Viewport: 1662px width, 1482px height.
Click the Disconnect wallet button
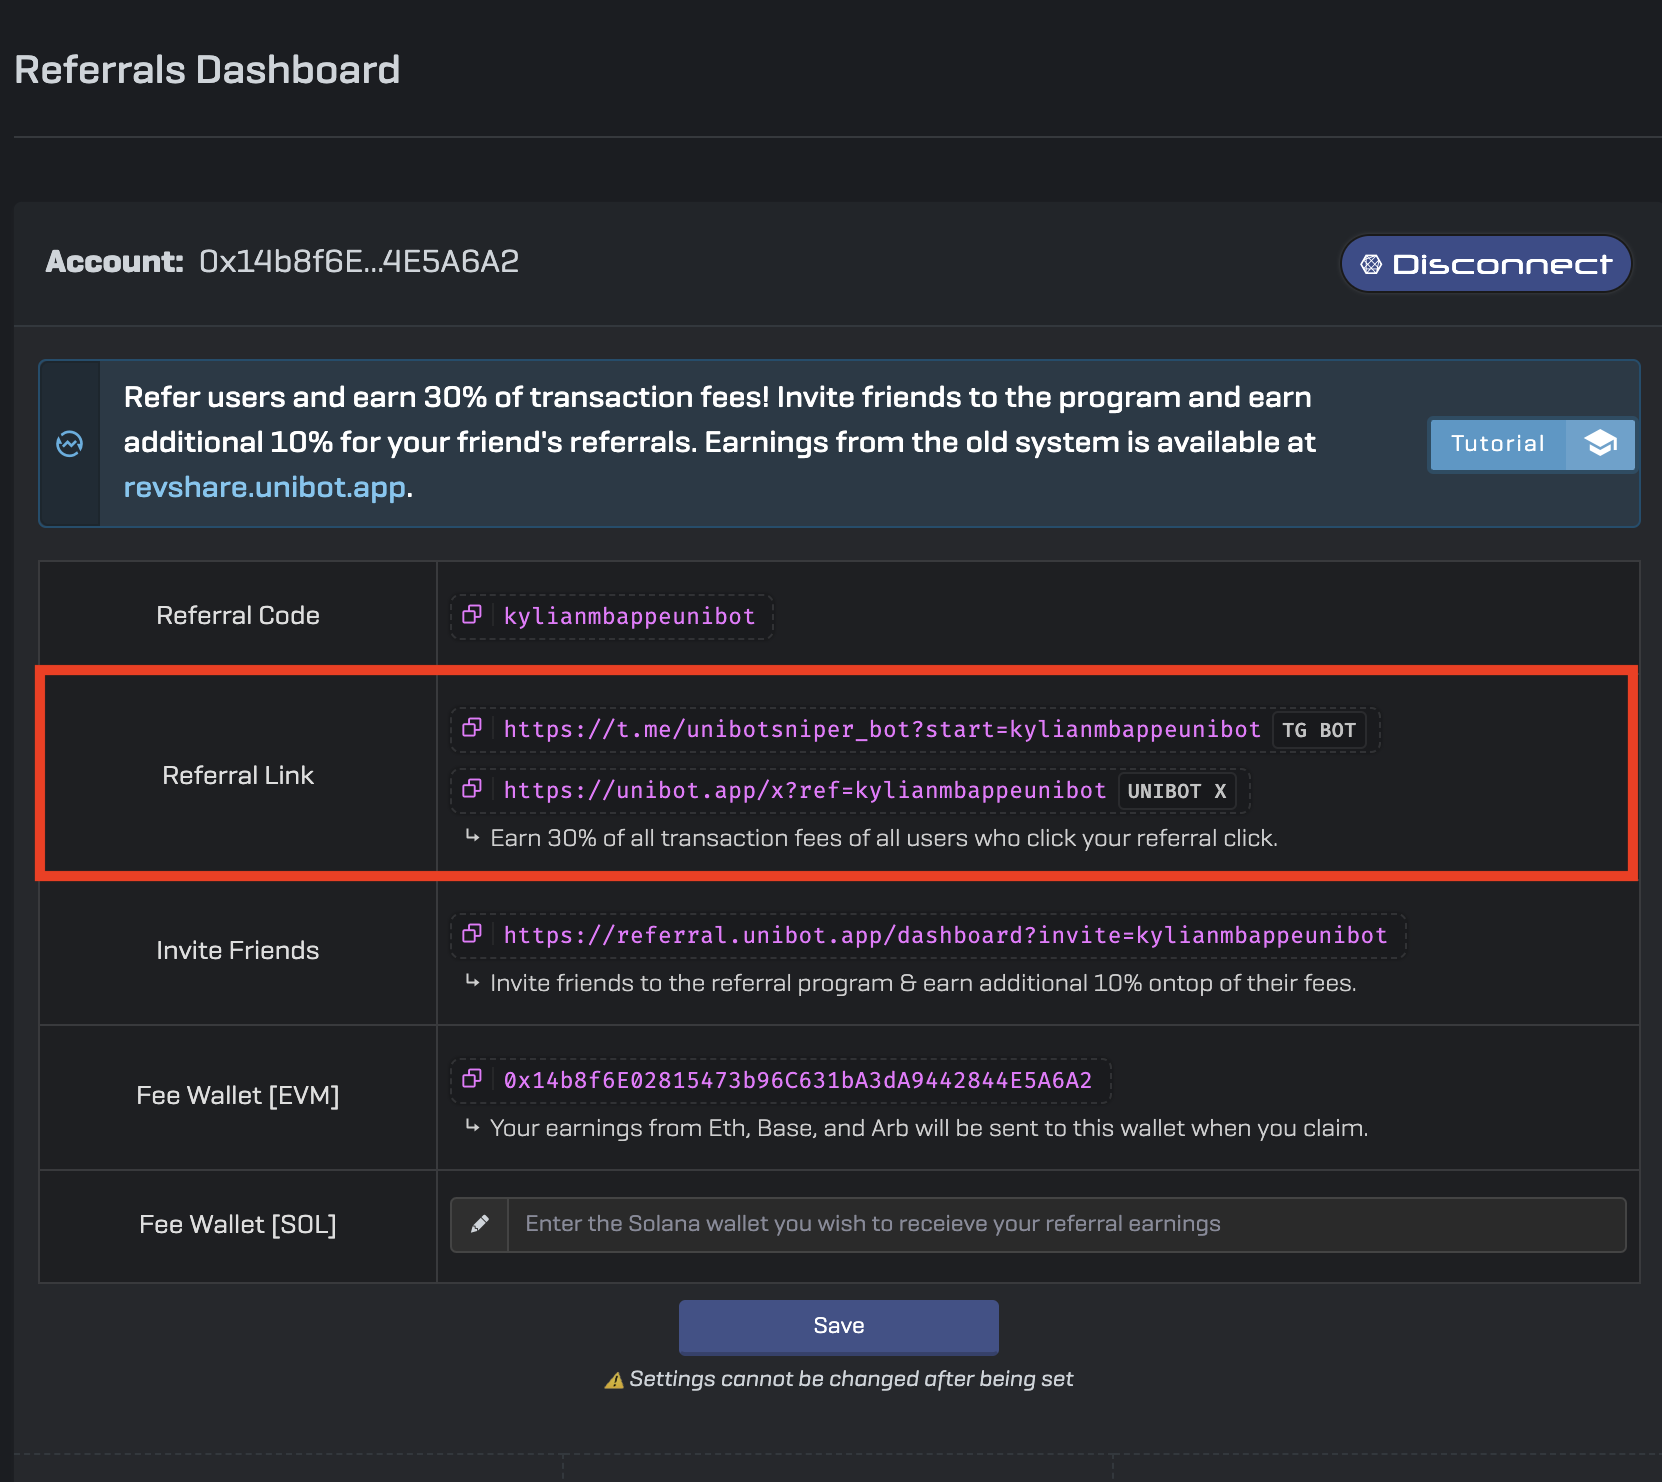tap(1486, 264)
